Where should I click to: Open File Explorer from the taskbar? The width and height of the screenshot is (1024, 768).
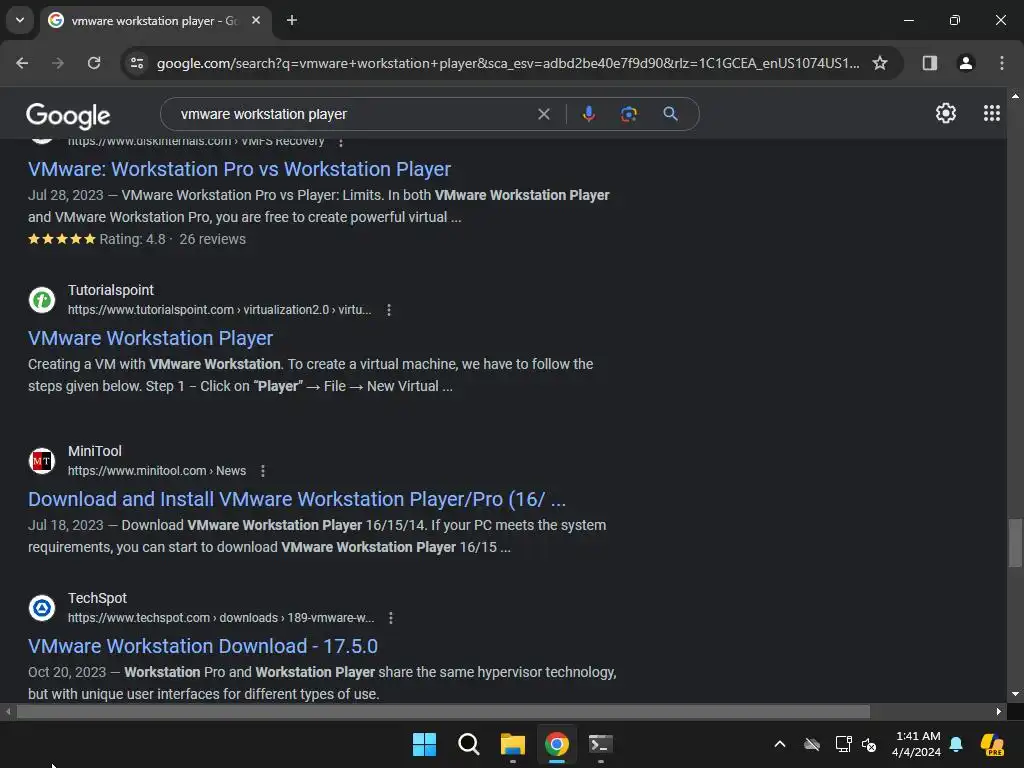pos(513,744)
